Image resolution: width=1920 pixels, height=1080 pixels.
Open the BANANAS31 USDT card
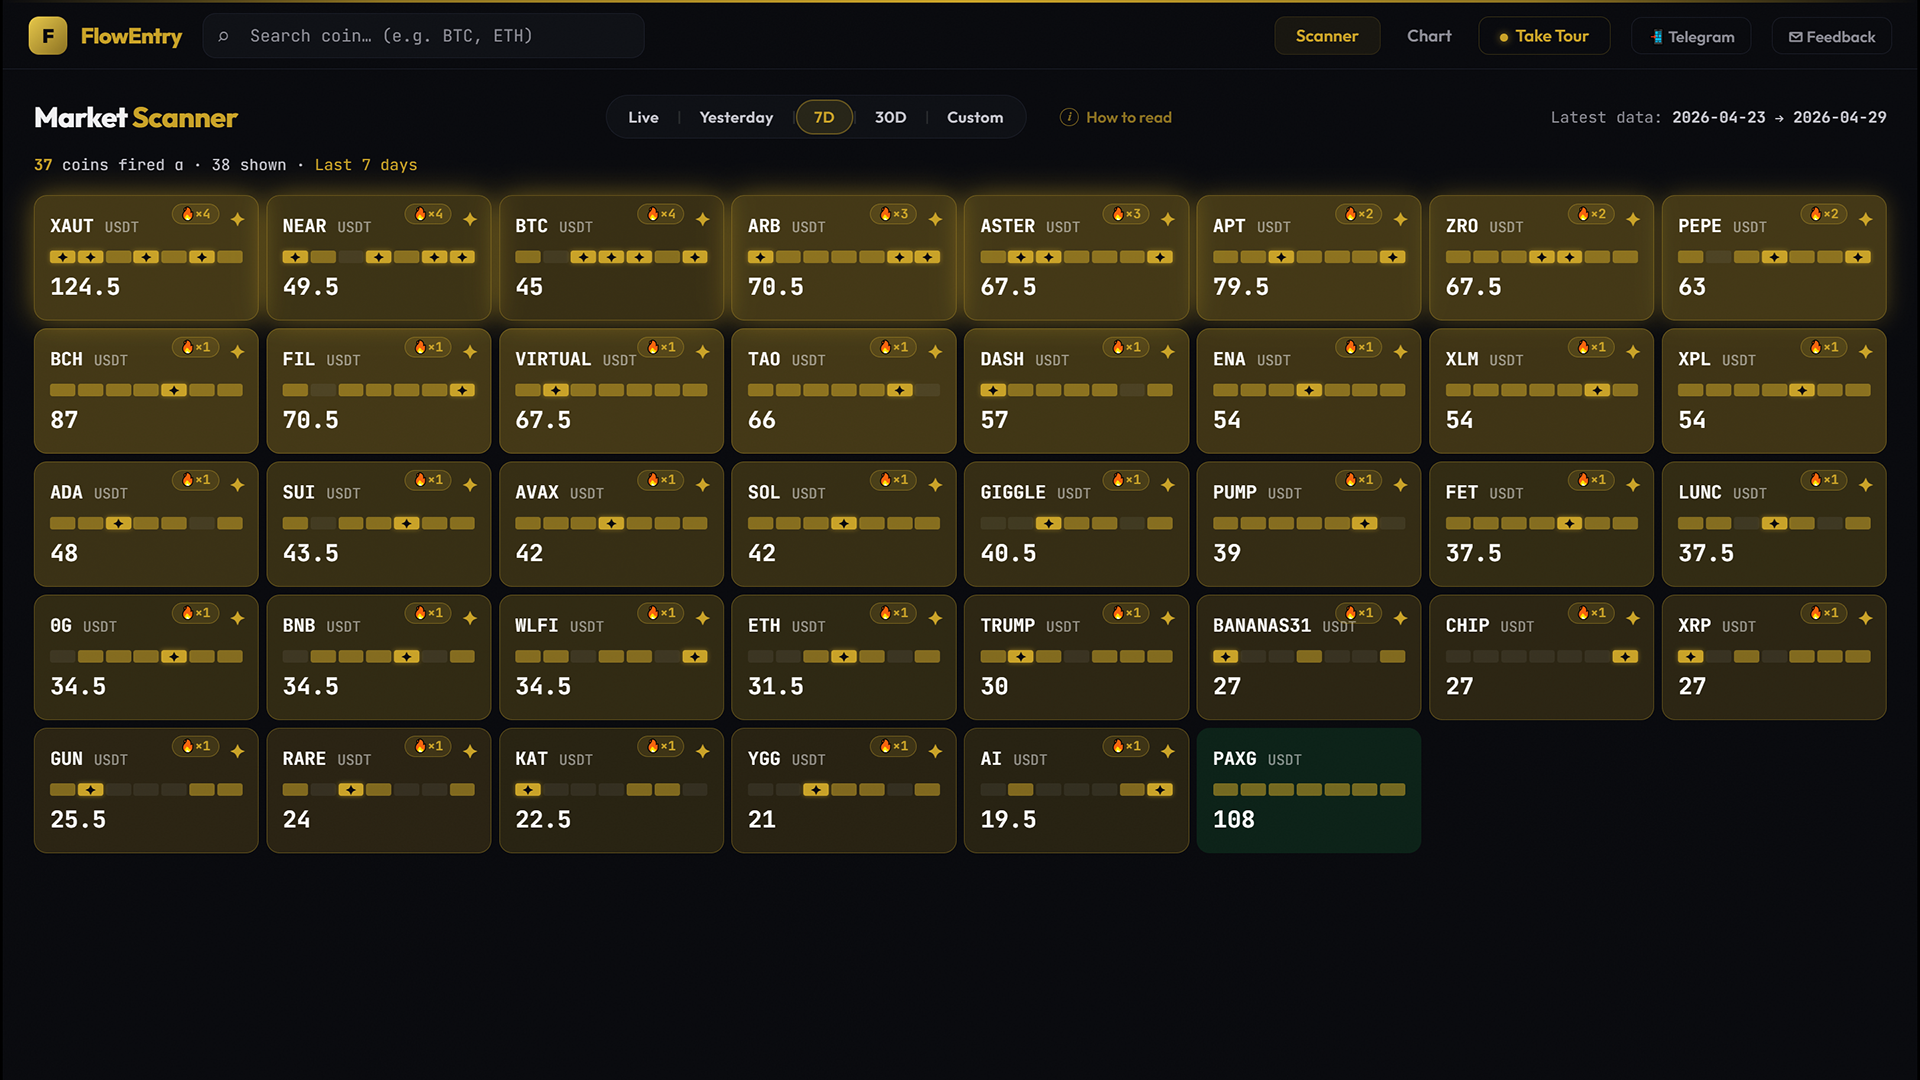point(1309,657)
